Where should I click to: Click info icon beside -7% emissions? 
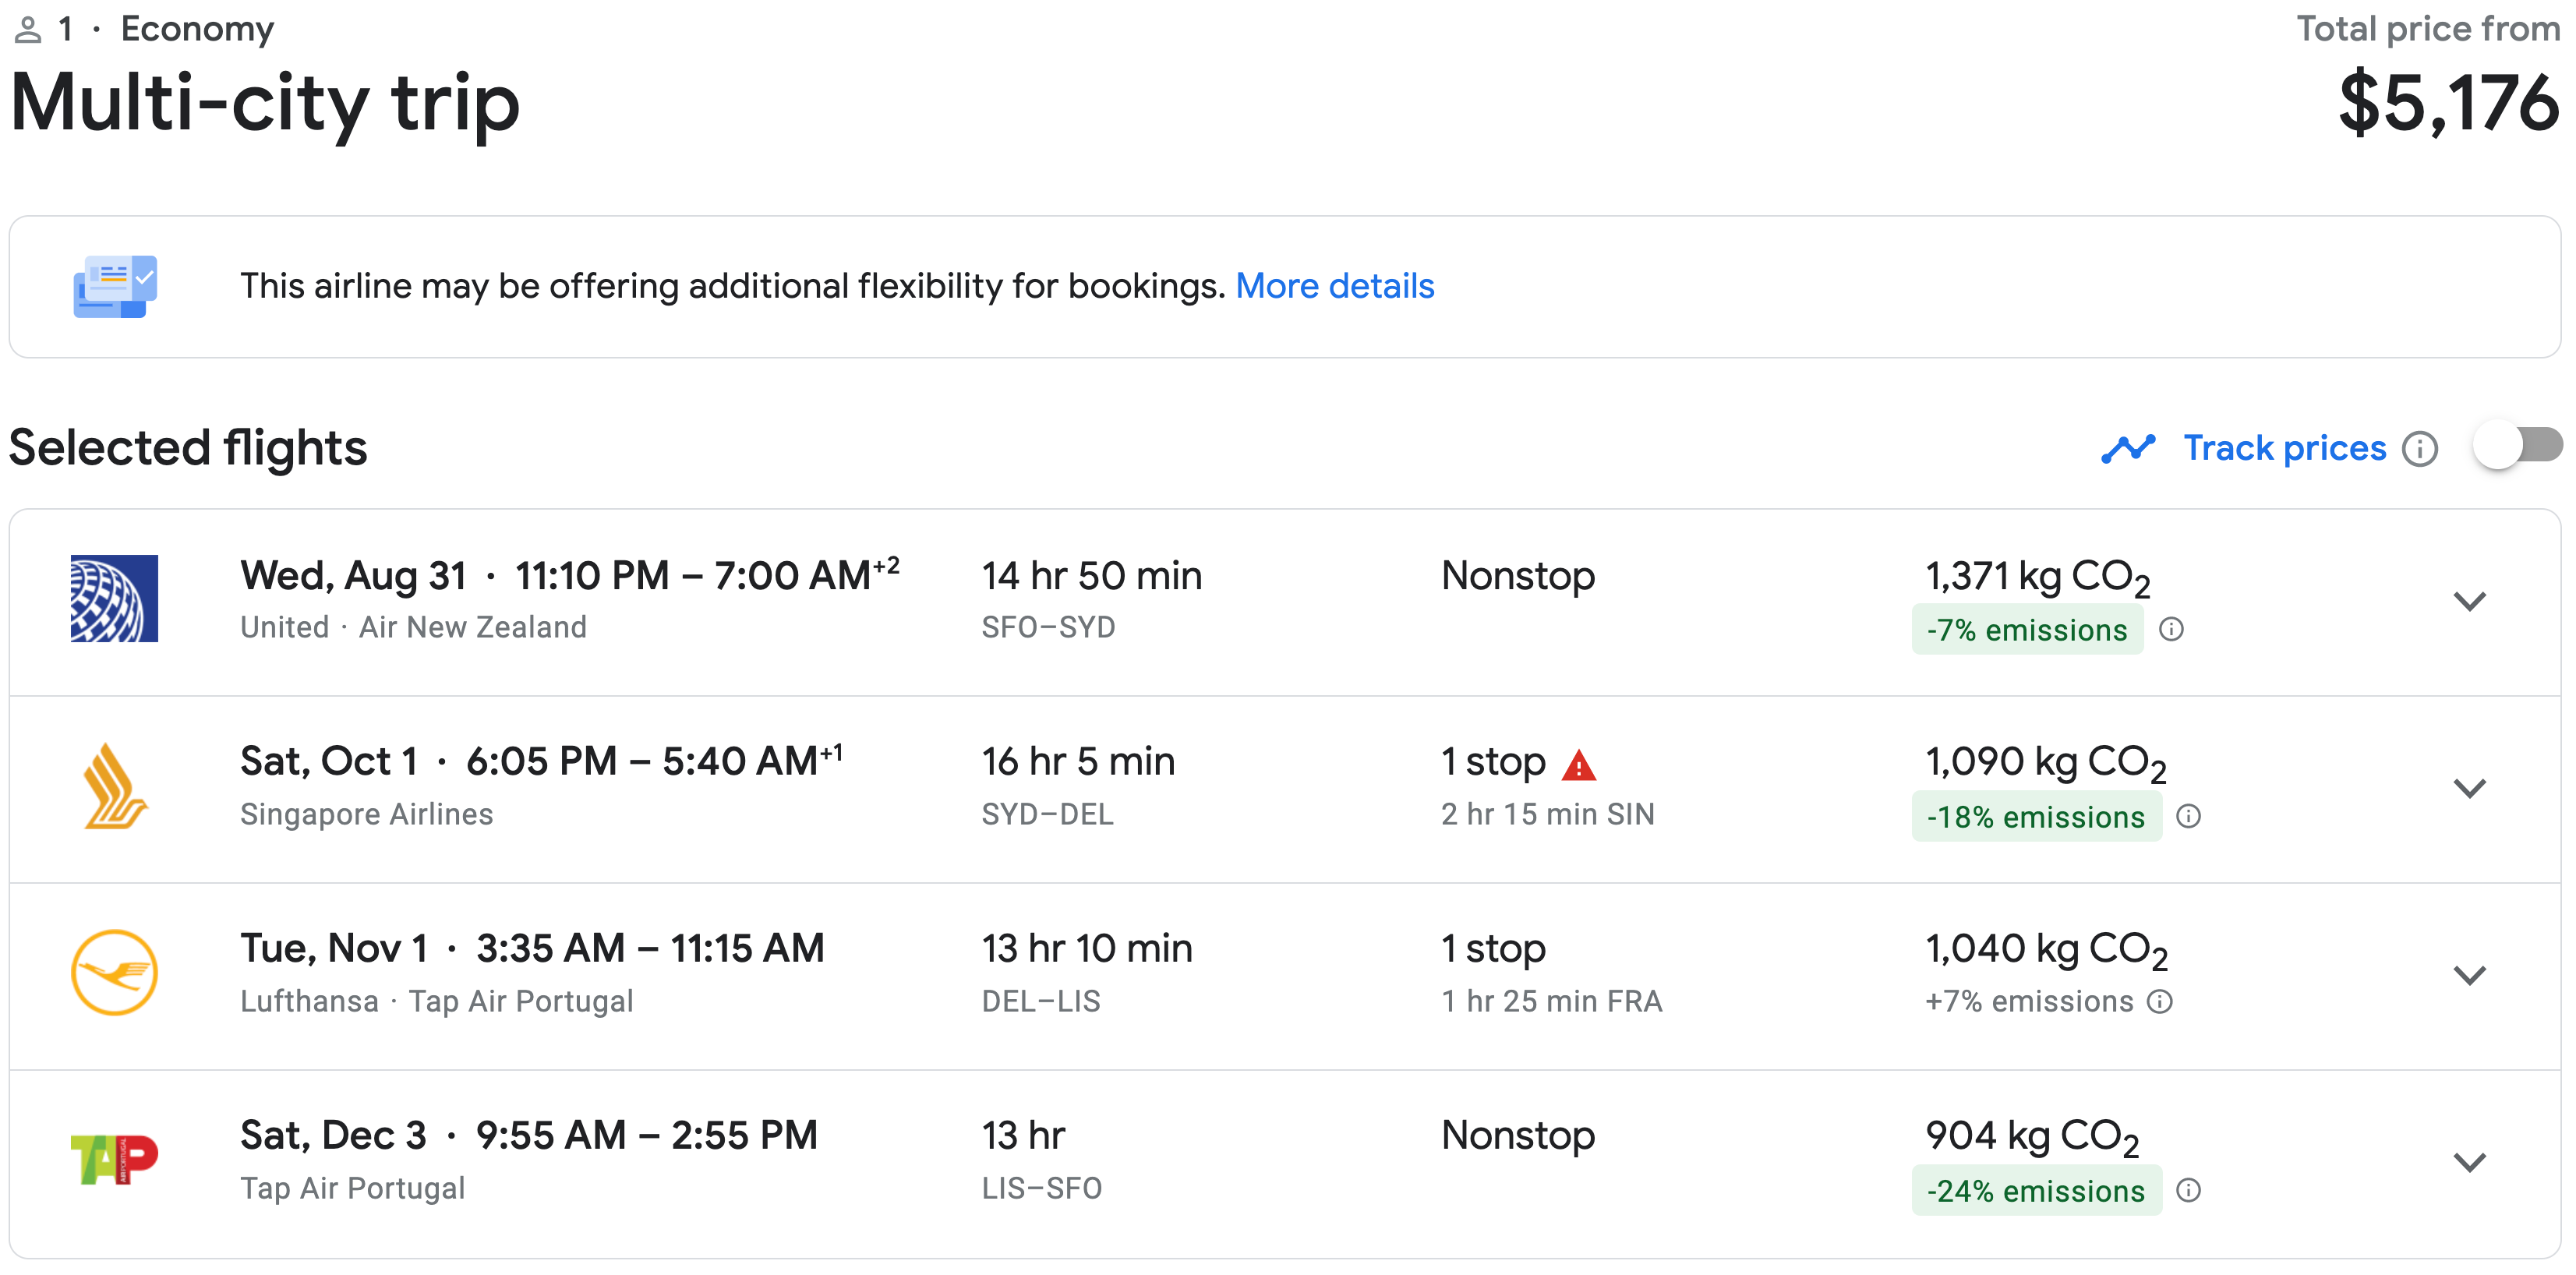click(x=2171, y=630)
